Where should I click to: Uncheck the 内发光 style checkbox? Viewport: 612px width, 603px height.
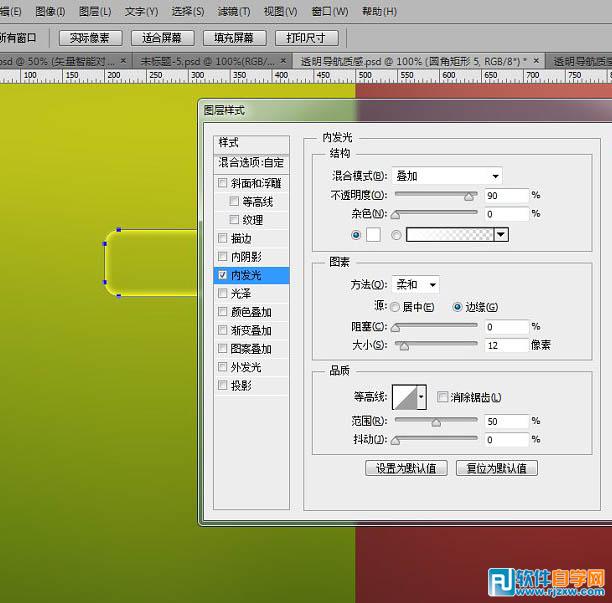point(222,275)
